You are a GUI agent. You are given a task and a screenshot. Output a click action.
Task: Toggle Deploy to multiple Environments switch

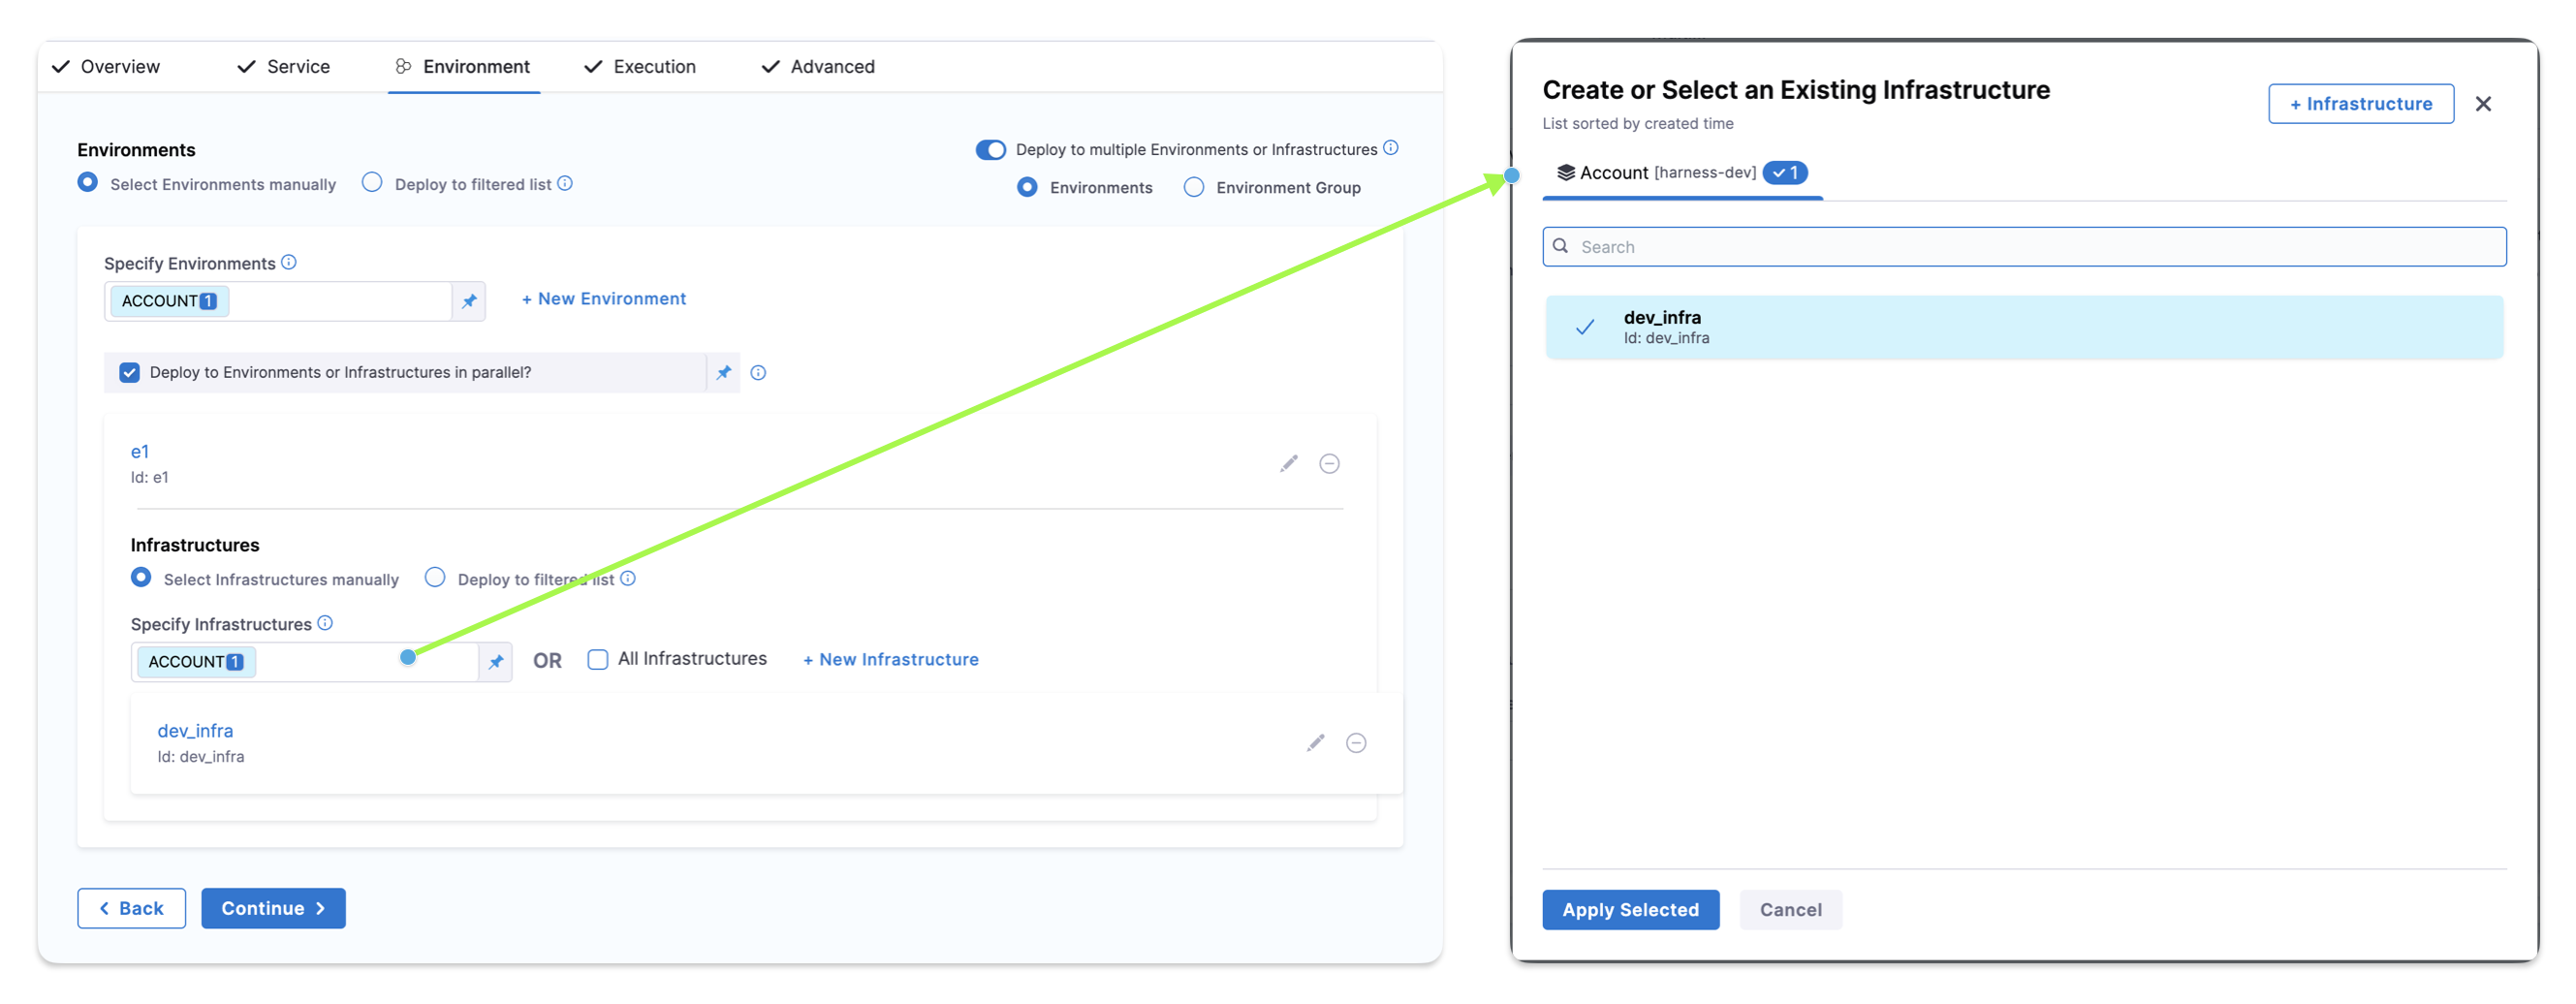click(x=990, y=150)
